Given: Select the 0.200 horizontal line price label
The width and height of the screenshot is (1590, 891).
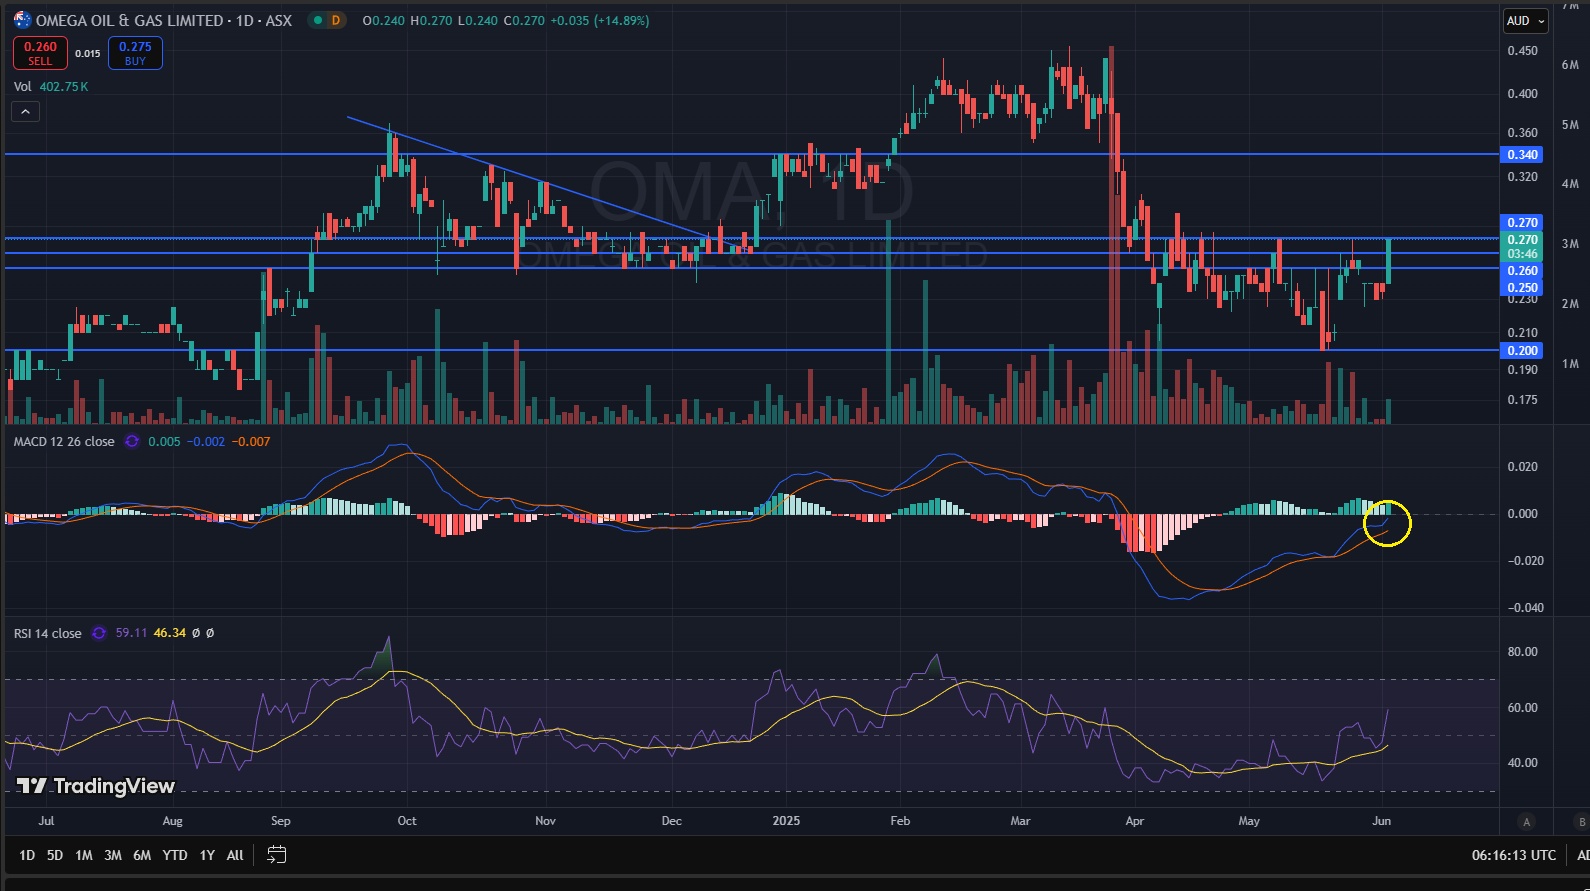Looking at the screenshot, I should (x=1522, y=351).
